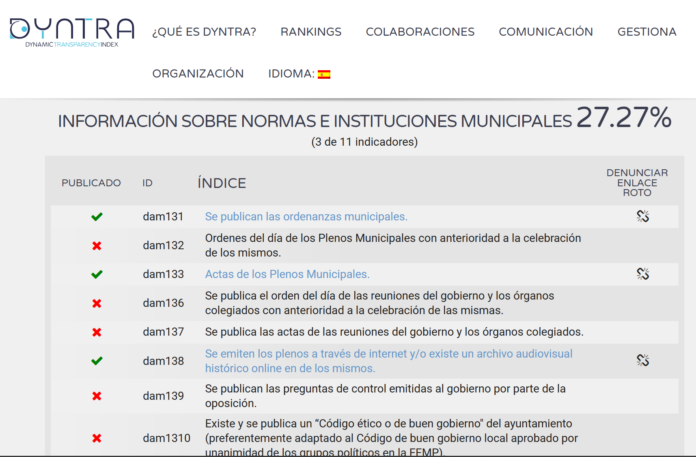Click the red cross for dam137
This screenshot has width=696, height=457.
[x=97, y=332]
